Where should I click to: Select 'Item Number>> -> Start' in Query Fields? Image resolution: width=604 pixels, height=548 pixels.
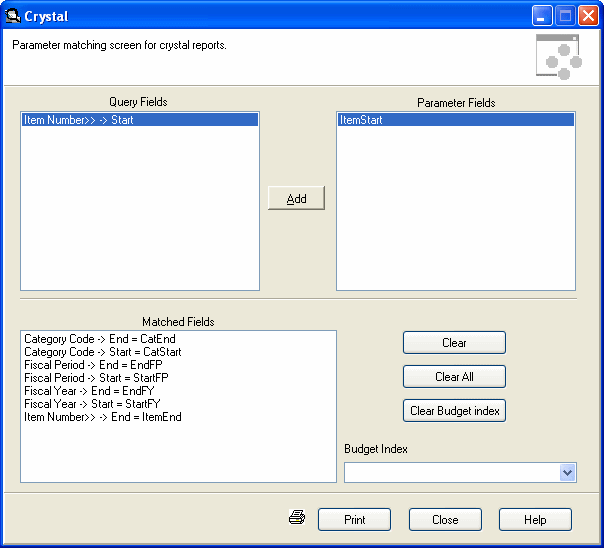click(78, 120)
